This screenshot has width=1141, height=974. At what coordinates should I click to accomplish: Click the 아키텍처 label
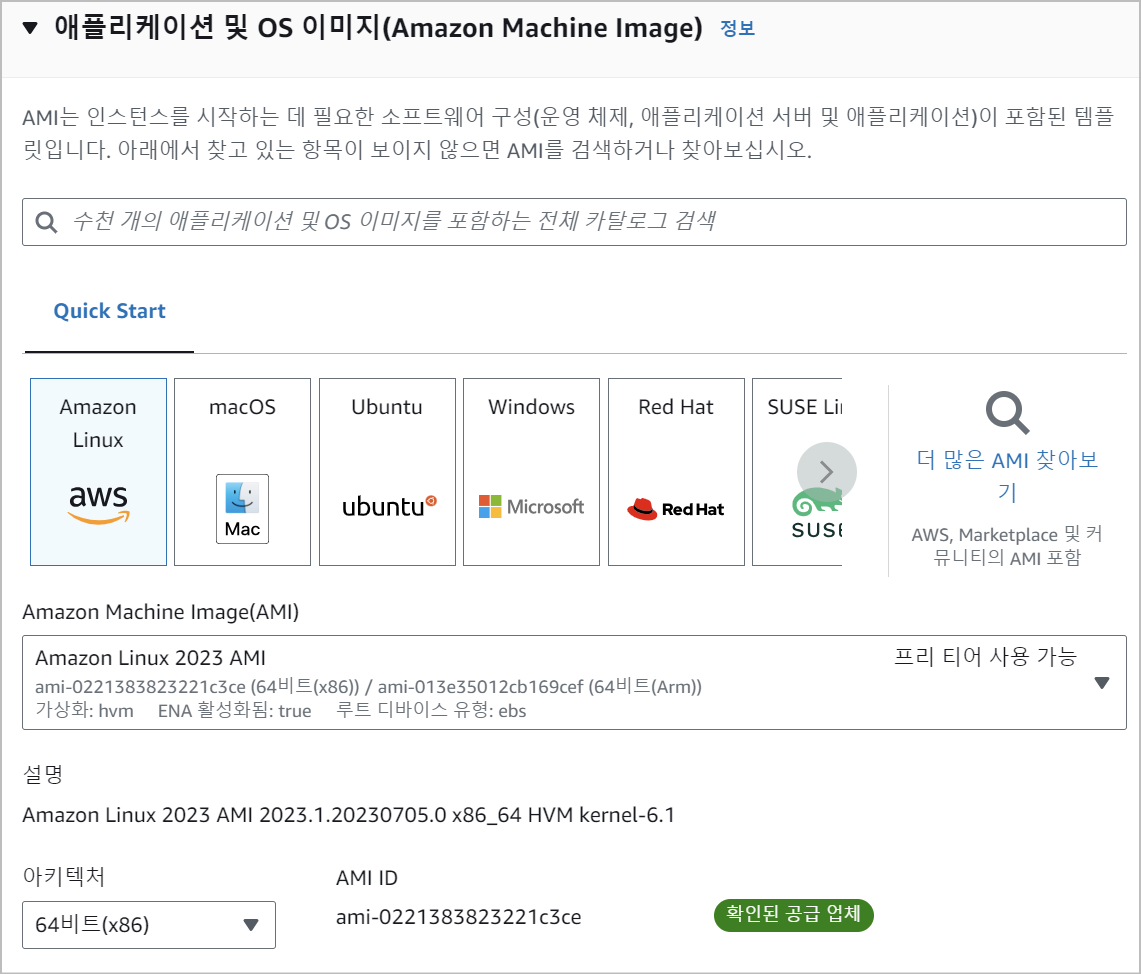[x=64, y=877]
